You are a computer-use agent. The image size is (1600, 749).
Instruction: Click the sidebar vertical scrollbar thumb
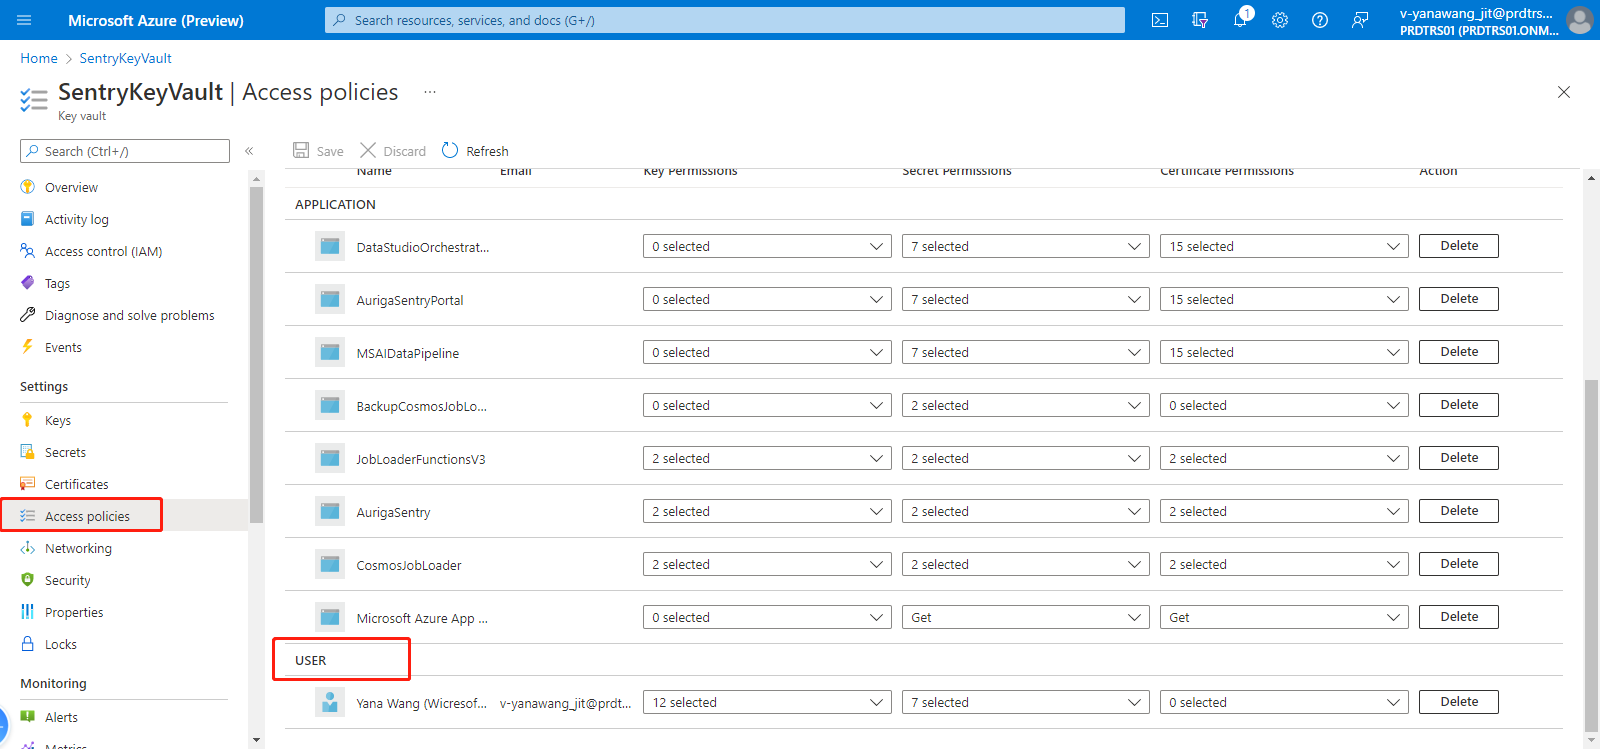(256, 355)
